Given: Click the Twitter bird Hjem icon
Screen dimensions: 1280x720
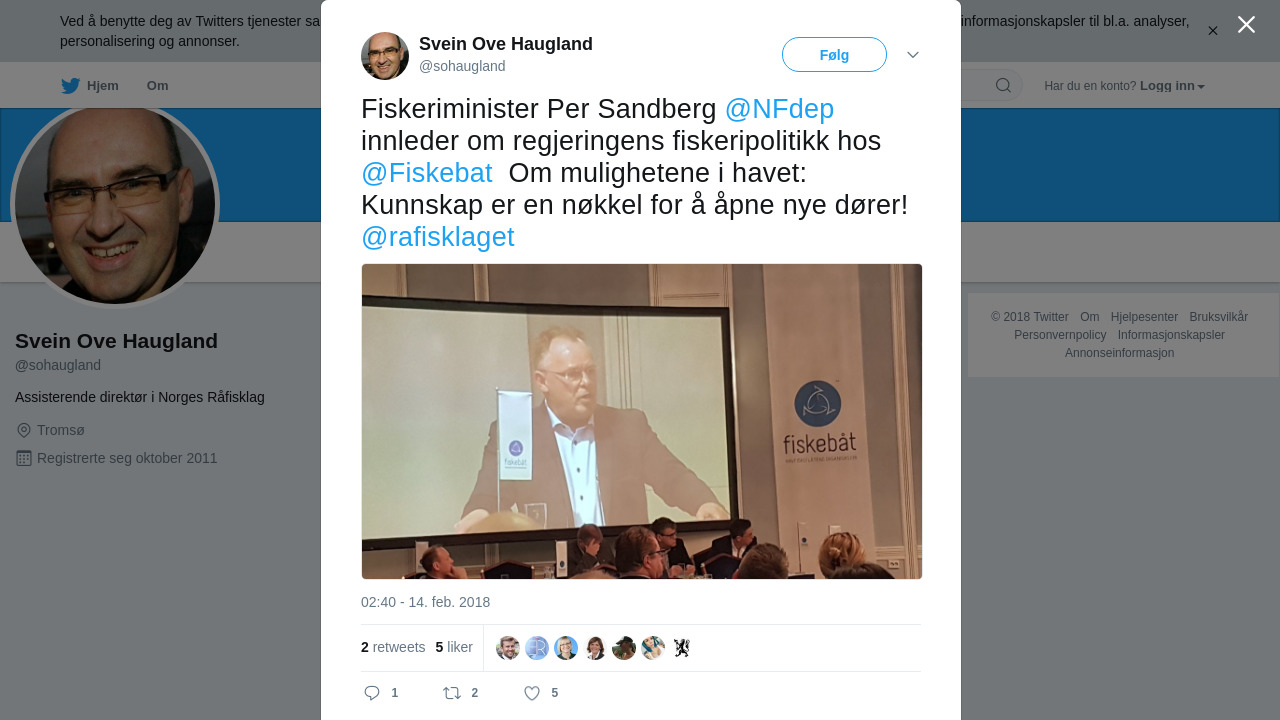Looking at the screenshot, I should point(70,86).
